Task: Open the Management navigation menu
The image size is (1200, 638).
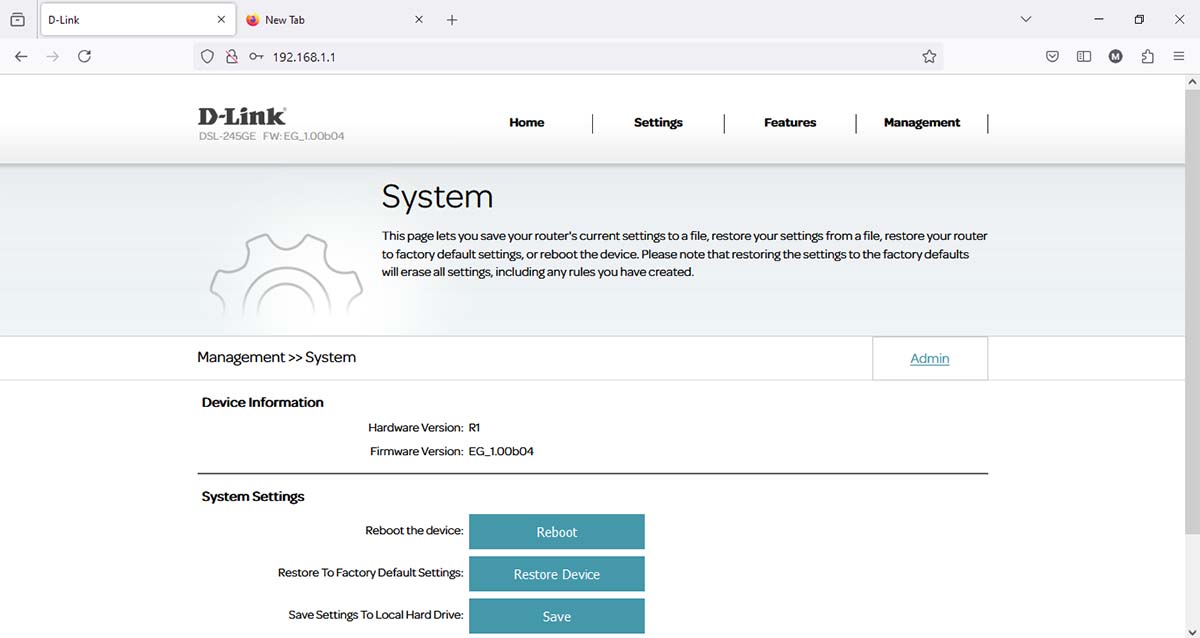Action: click(921, 123)
